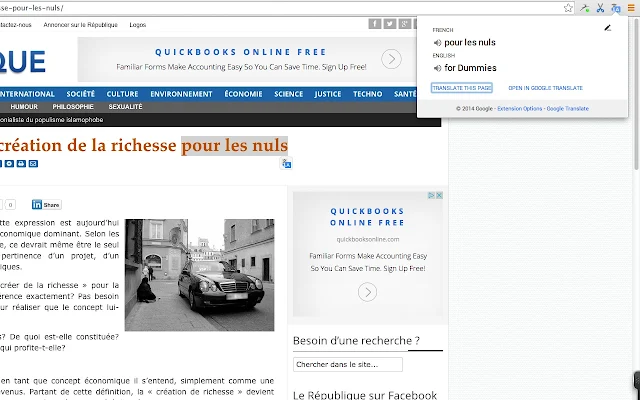Viewport: 640px width, 400px height.
Task: Open the Techno section
Action: point(367,94)
